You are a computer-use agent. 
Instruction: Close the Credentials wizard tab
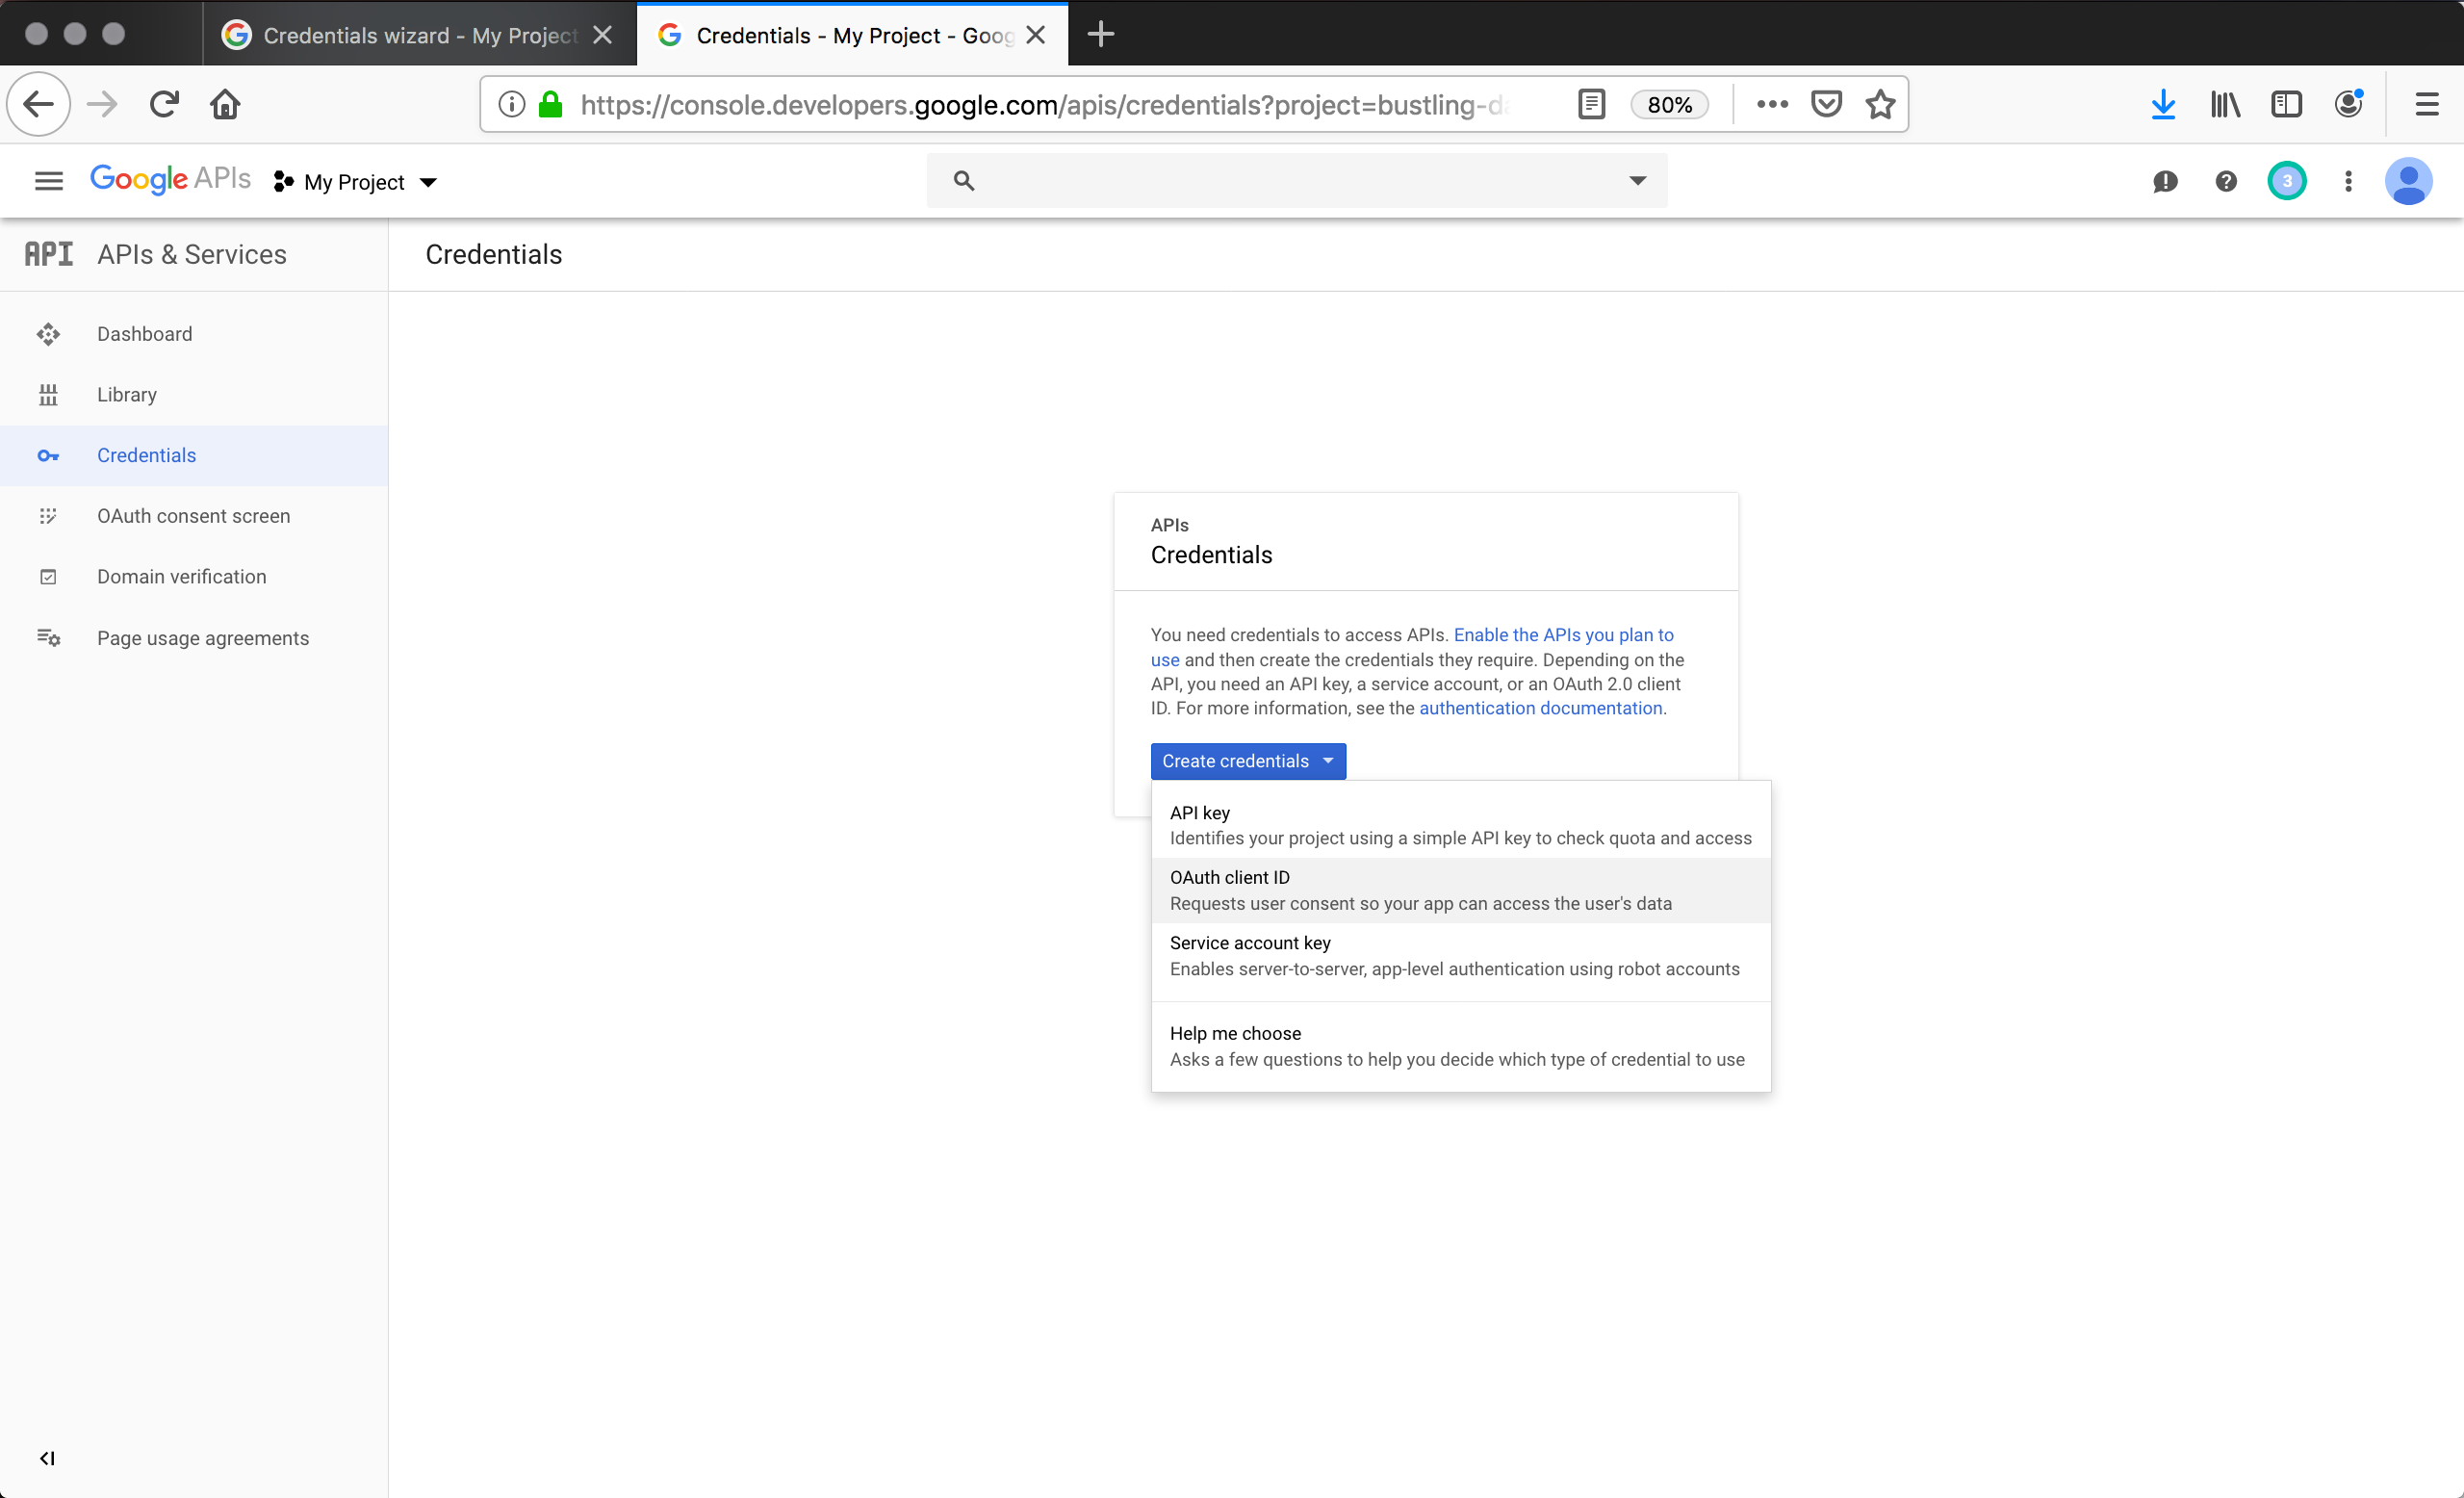(602, 35)
